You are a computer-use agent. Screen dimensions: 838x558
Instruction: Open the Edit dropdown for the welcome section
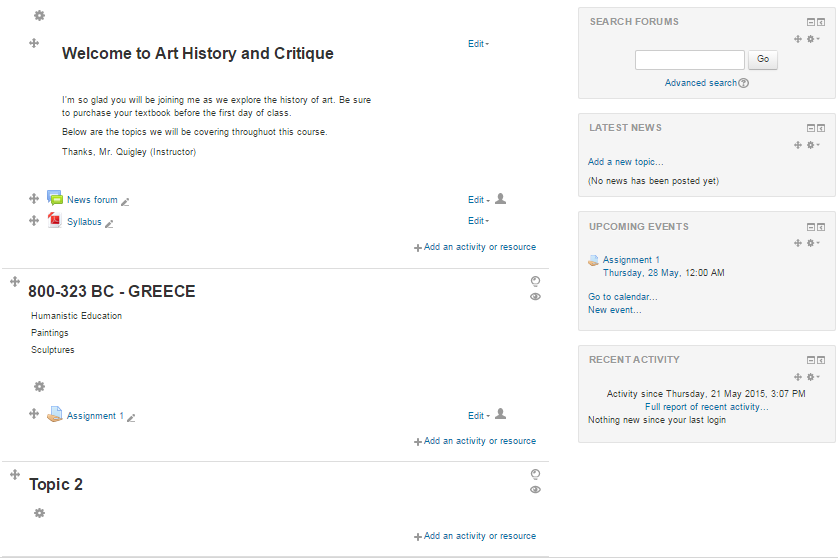478,44
